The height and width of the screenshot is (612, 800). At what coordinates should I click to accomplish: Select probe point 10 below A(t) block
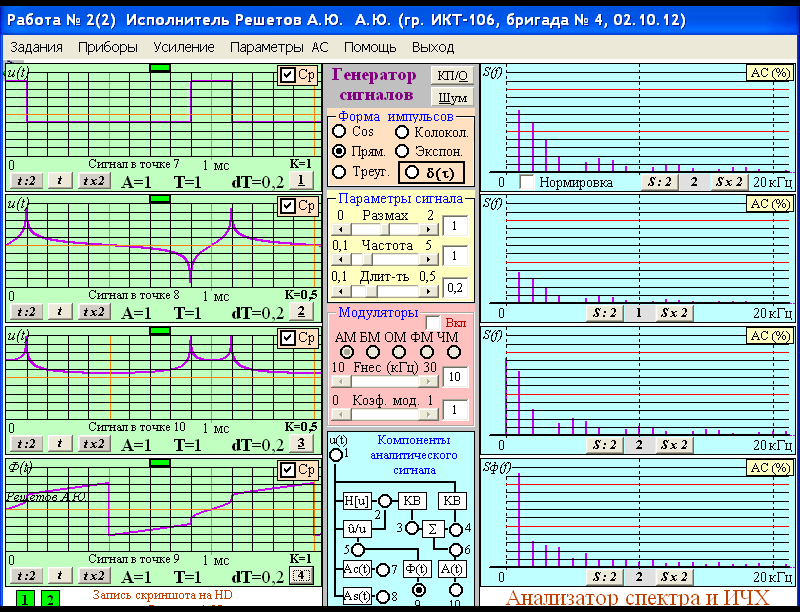click(x=456, y=590)
